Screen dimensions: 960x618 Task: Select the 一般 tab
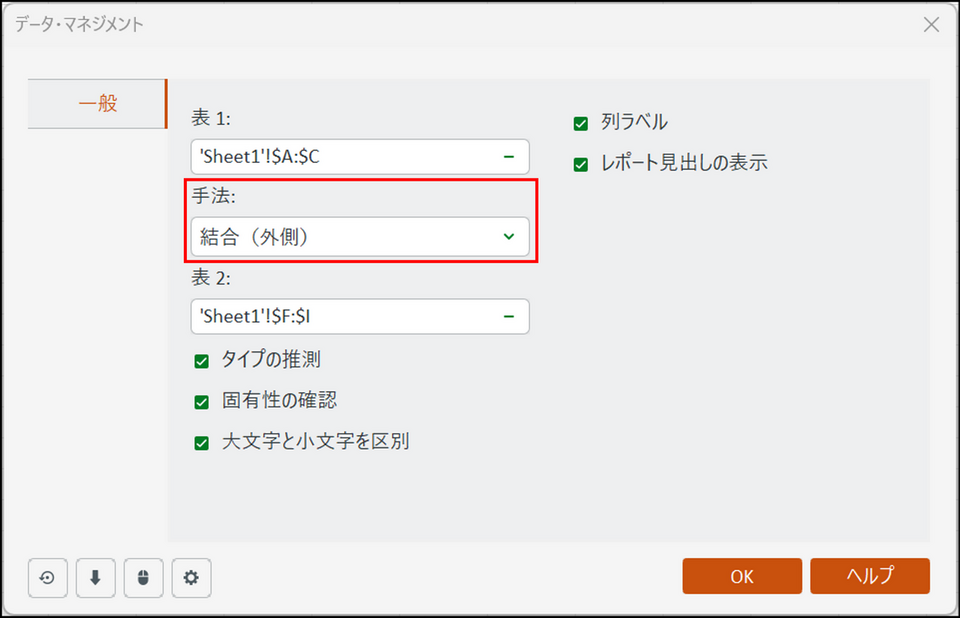coord(97,104)
